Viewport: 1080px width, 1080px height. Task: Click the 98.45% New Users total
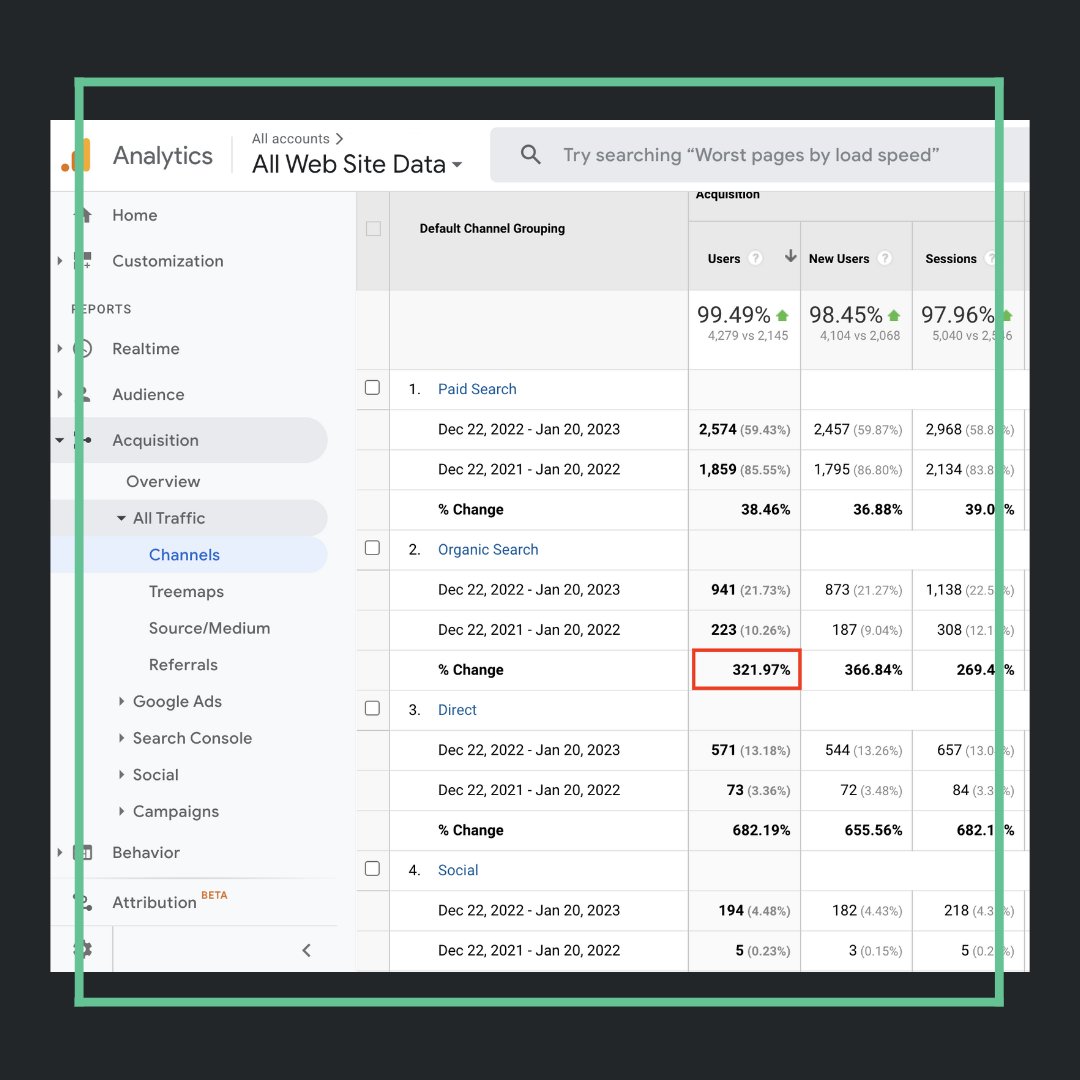[x=846, y=315]
